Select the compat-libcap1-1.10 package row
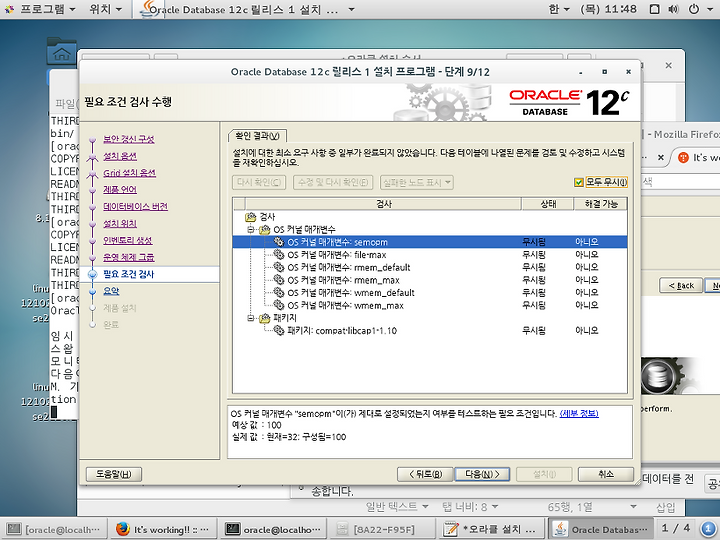The height and width of the screenshot is (540, 720). [429, 330]
